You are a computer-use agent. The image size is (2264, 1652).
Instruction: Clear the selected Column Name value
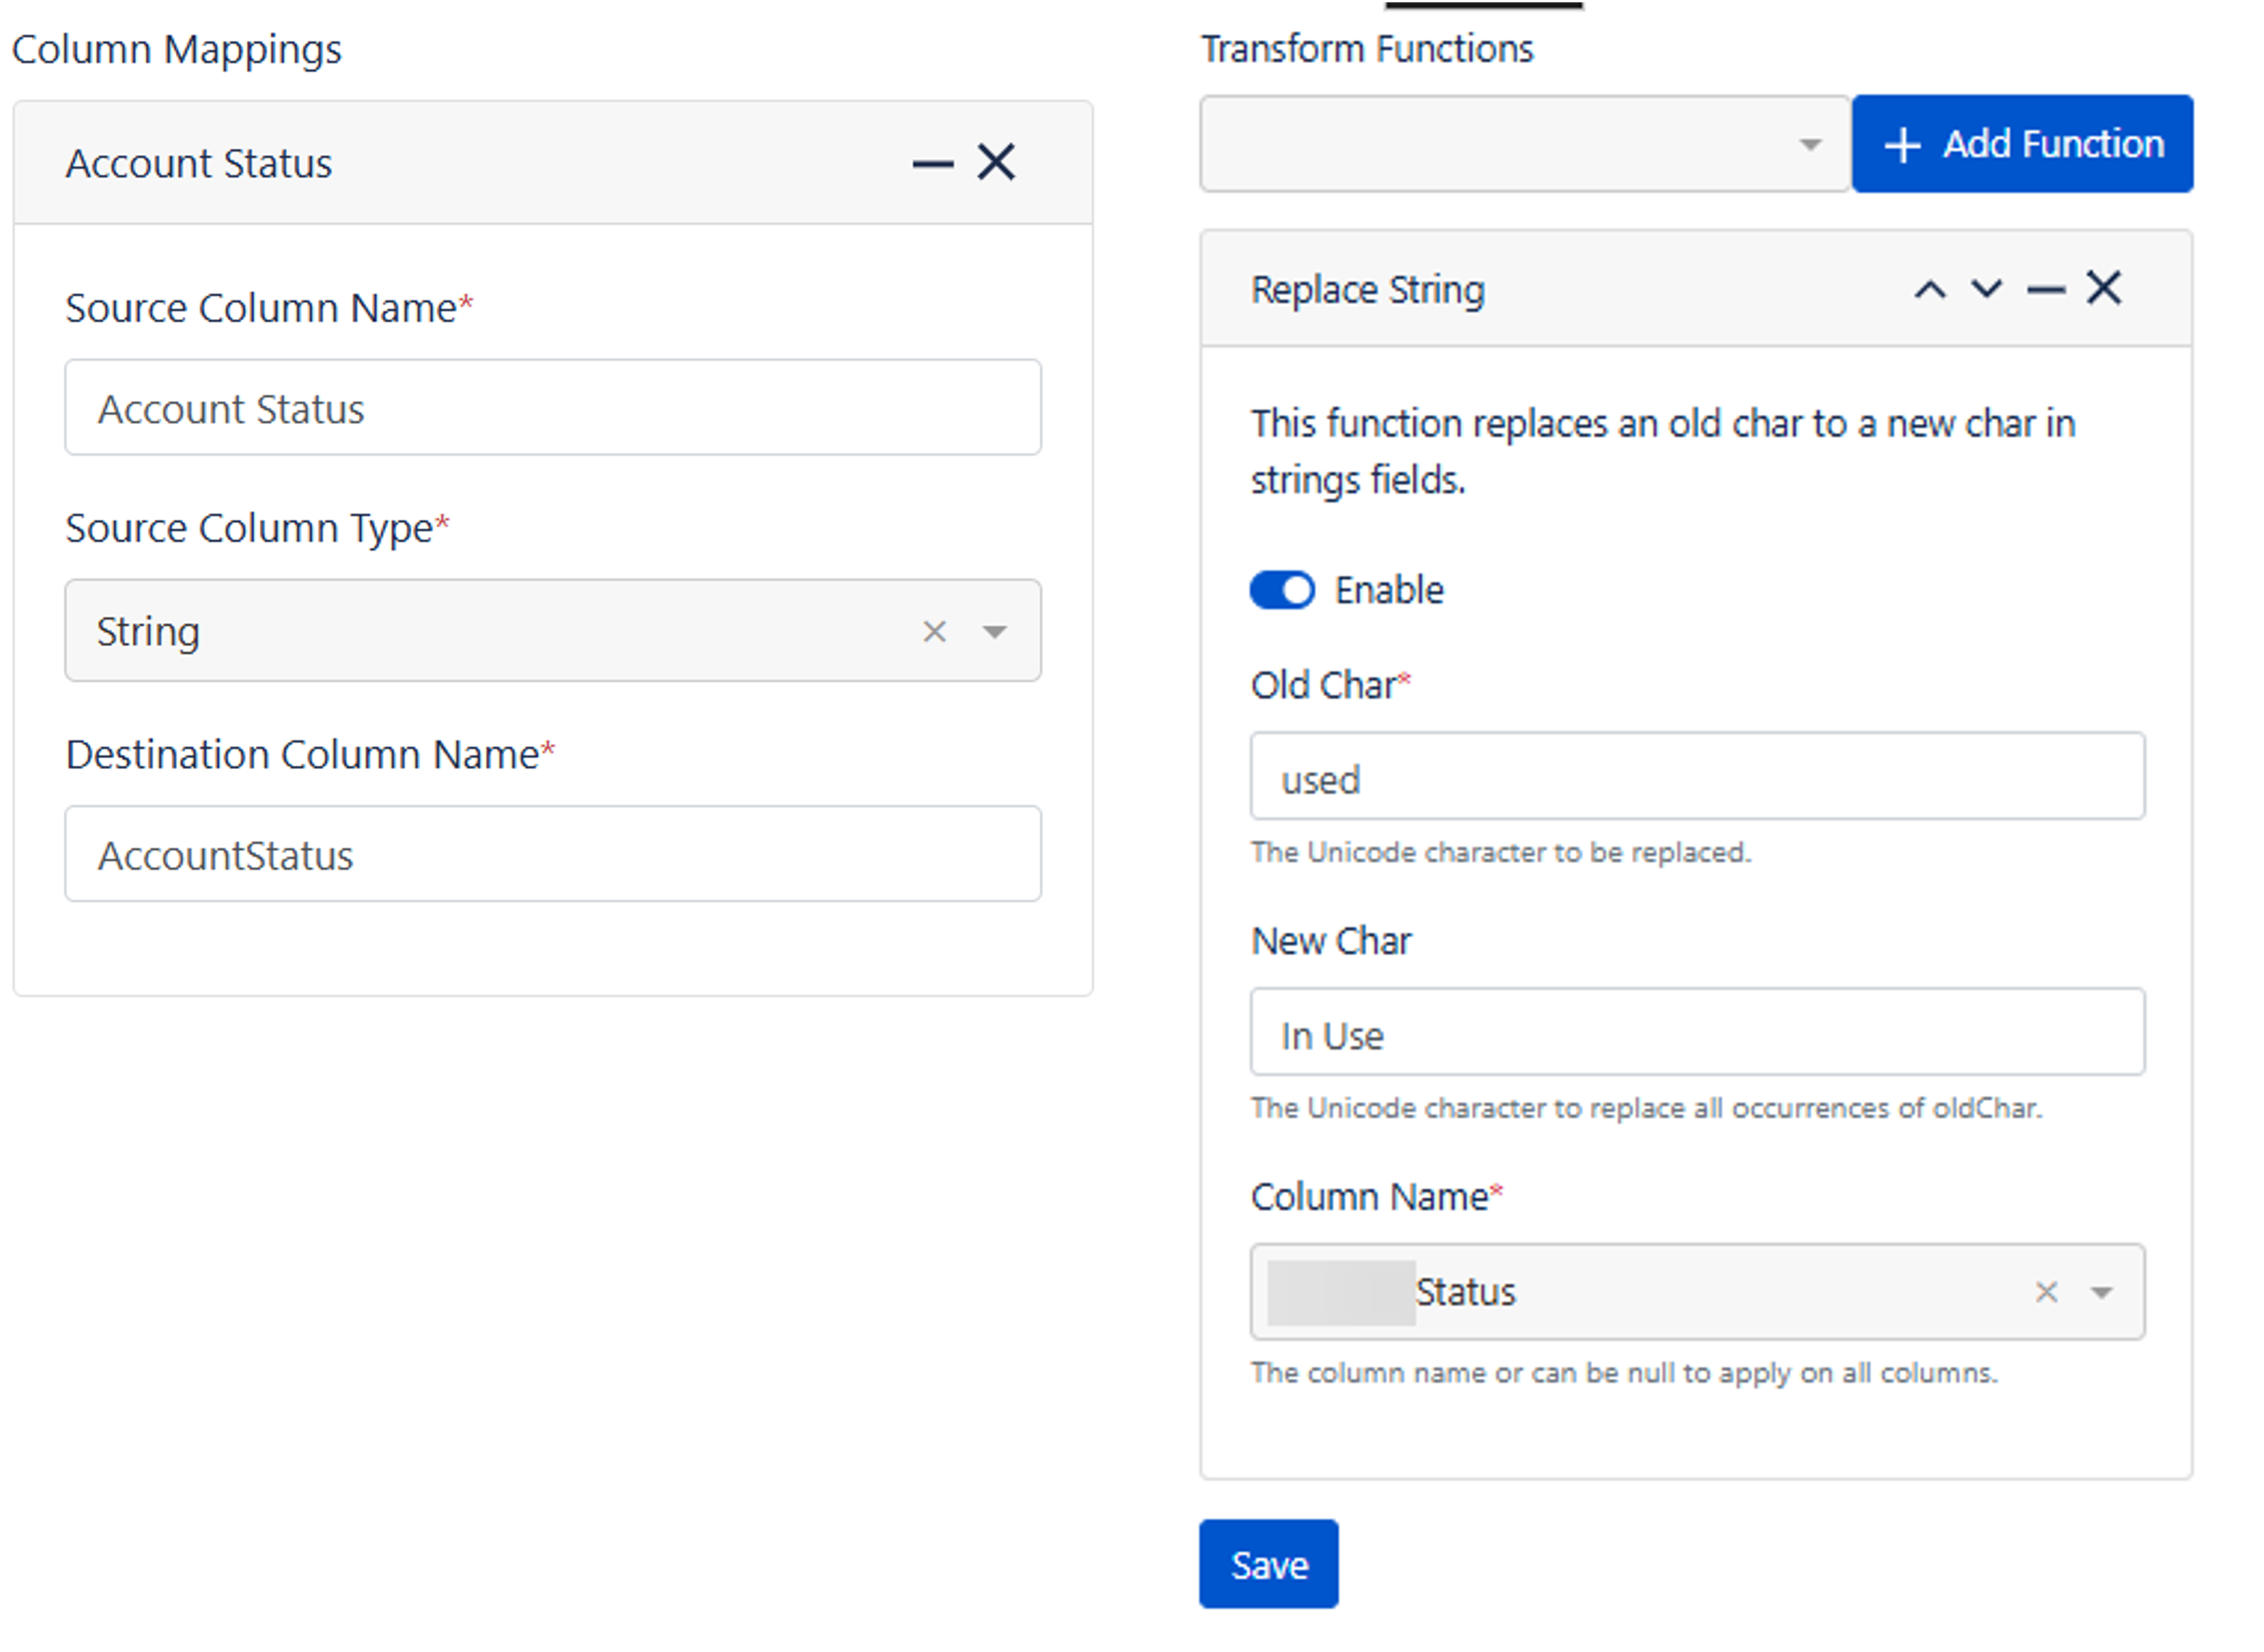pos(2046,1292)
